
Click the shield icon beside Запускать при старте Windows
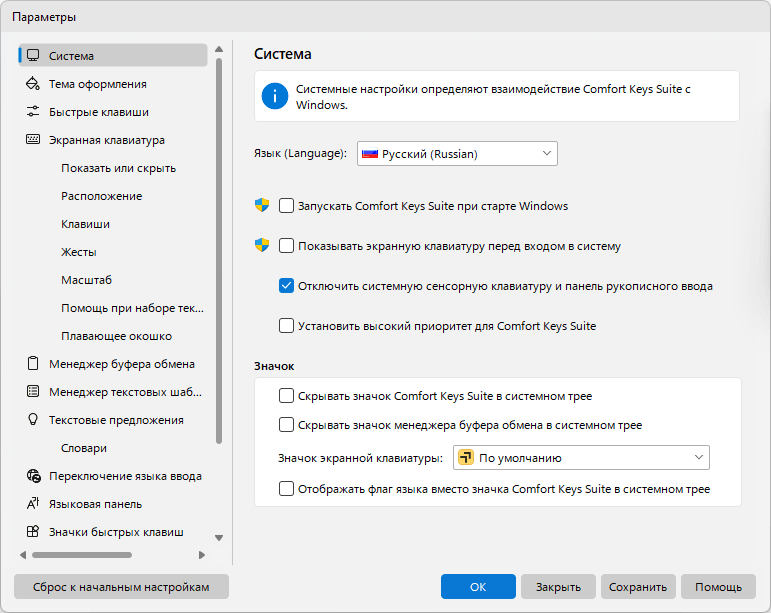click(x=262, y=205)
